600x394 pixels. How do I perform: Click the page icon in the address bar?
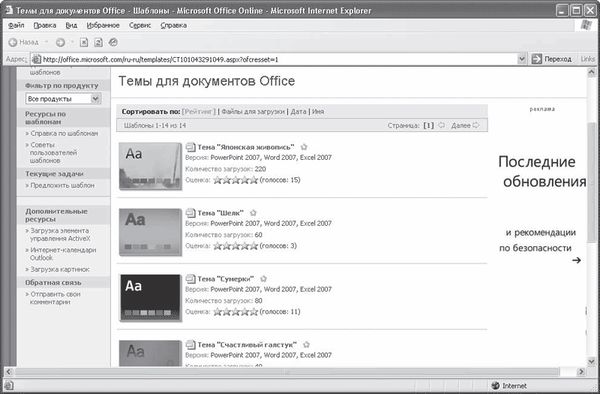point(36,59)
